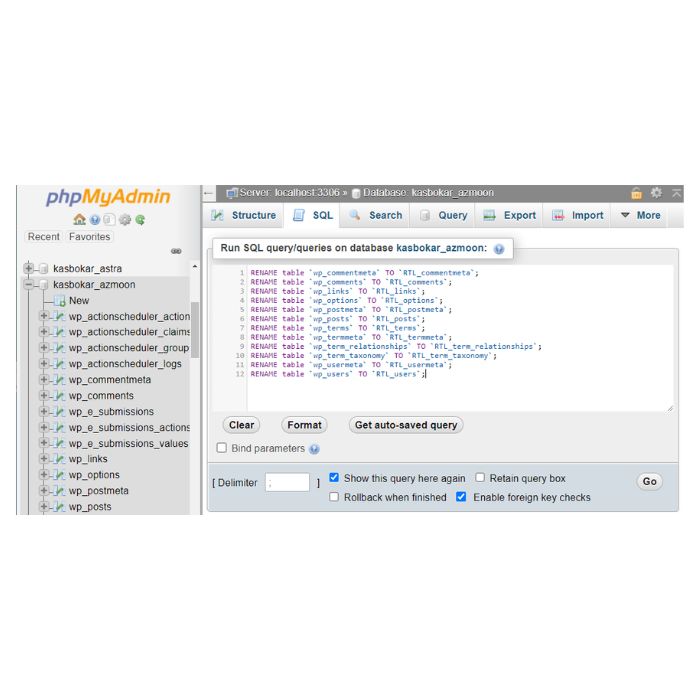Click the Home icon under phpMyAdmin logo

tap(79, 220)
